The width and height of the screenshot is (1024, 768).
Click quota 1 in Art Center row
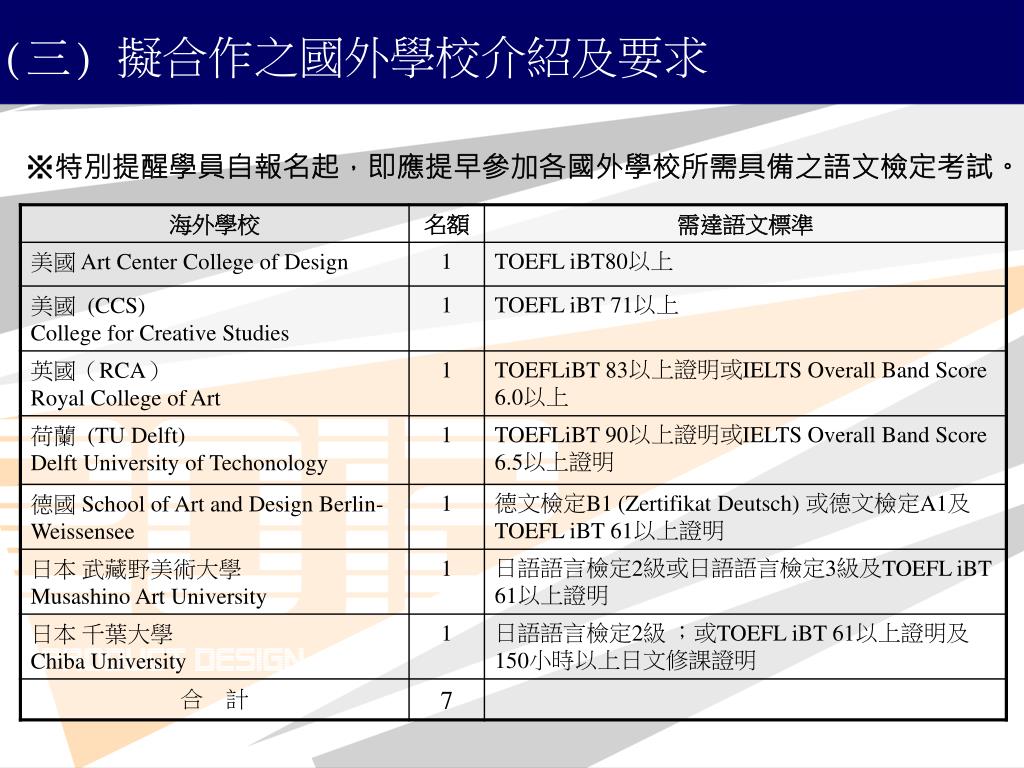[447, 263]
